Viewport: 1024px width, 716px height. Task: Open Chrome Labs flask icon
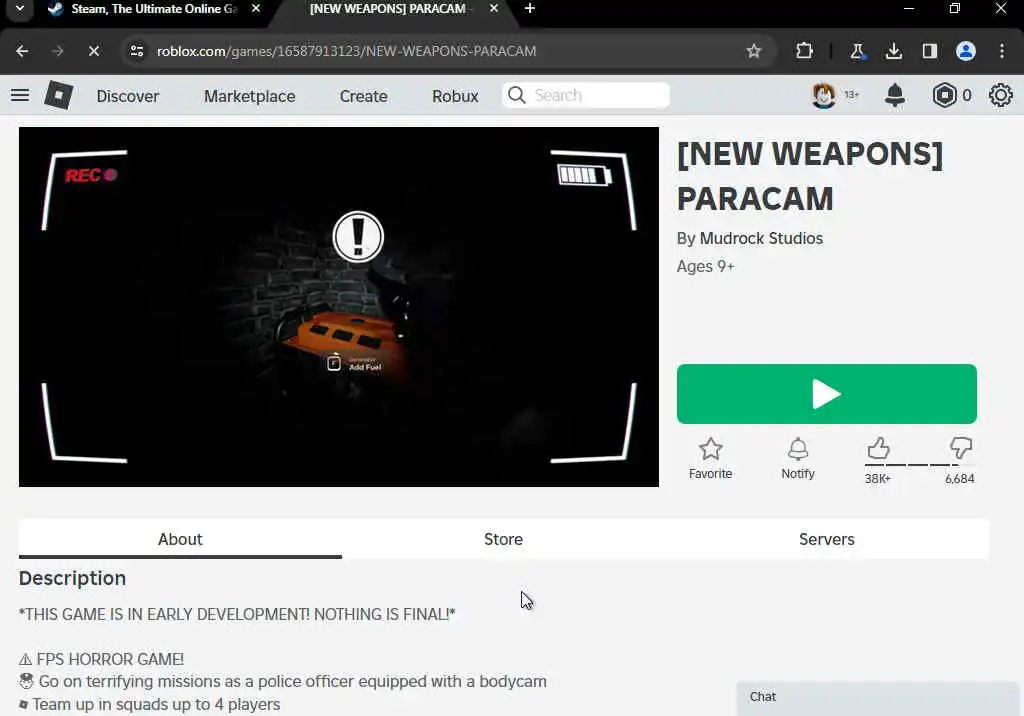pyautogui.click(x=857, y=51)
